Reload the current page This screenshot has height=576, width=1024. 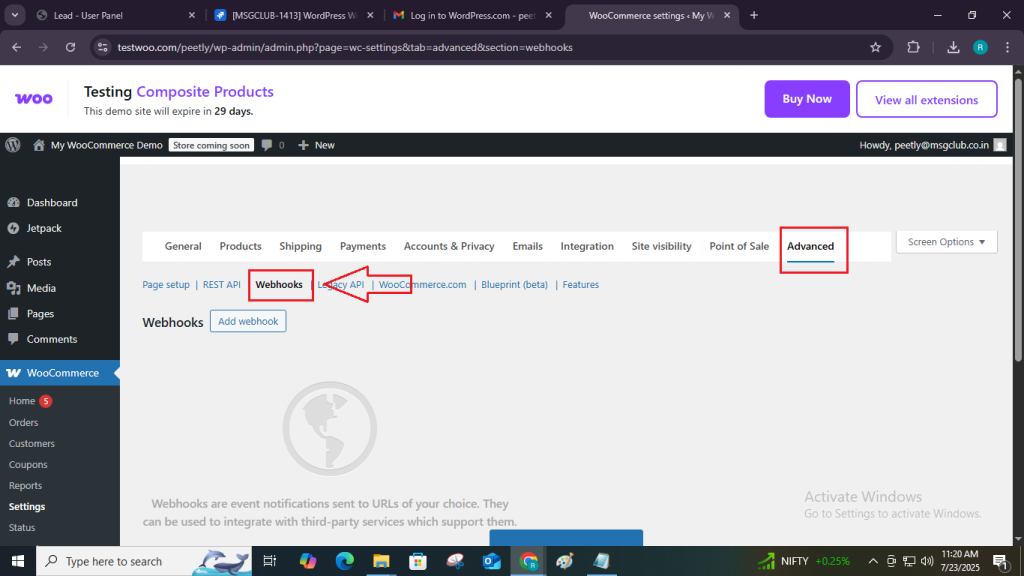[71, 47]
